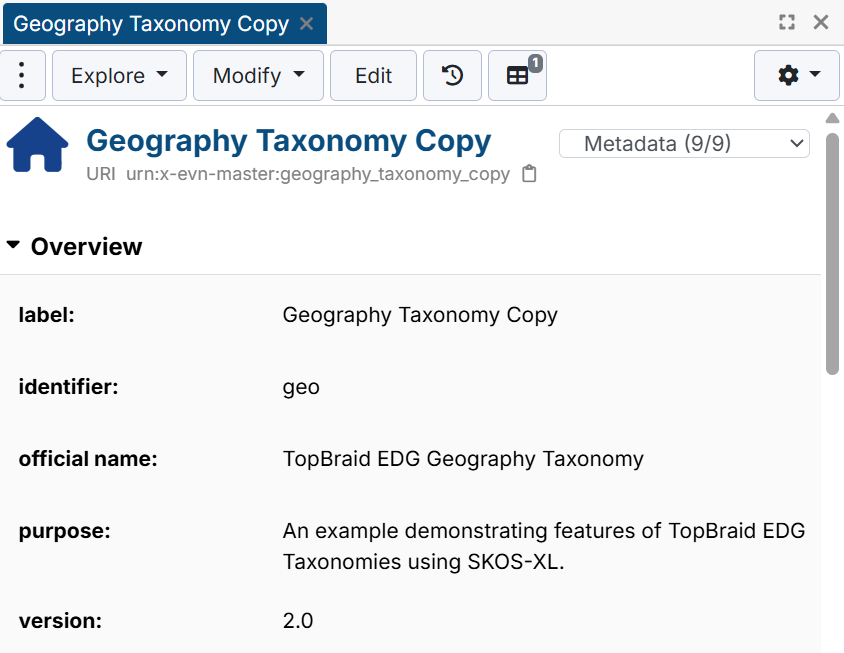Click the label value Geography Taxonomy Copy
844x653 pixels.
420,315
